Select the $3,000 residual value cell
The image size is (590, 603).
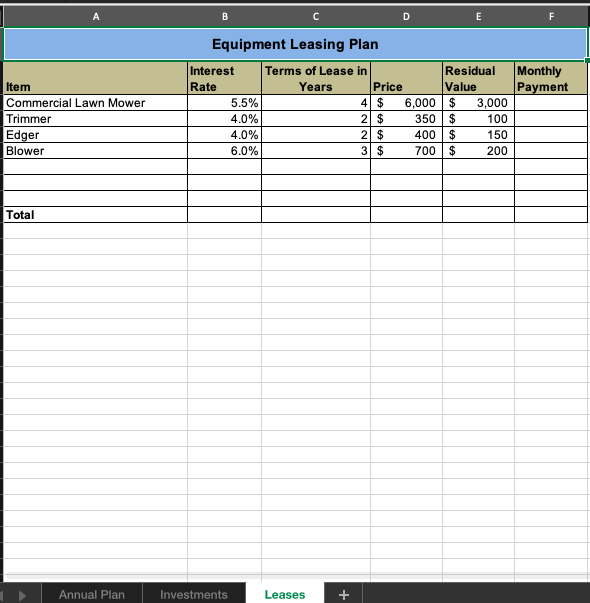(x=478, y=103)
